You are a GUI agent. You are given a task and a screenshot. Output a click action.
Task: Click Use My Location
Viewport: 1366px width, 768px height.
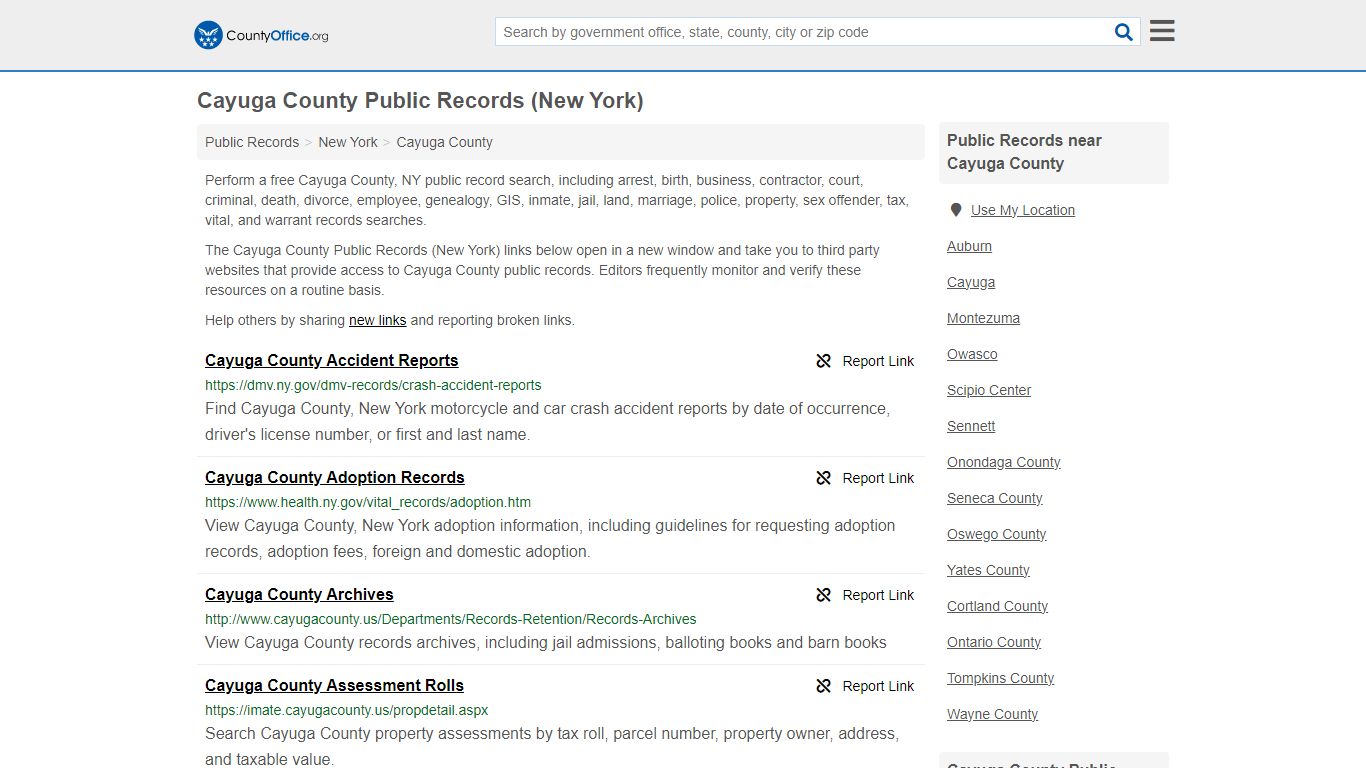pyautogui.click(x=1023, y=210)
